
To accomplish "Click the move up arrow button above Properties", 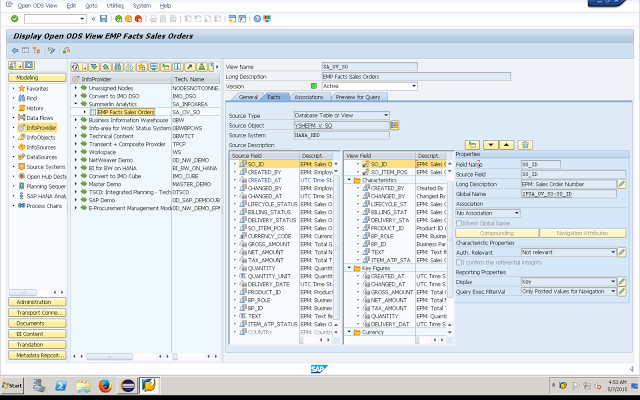I will click(x=507, y=145).
